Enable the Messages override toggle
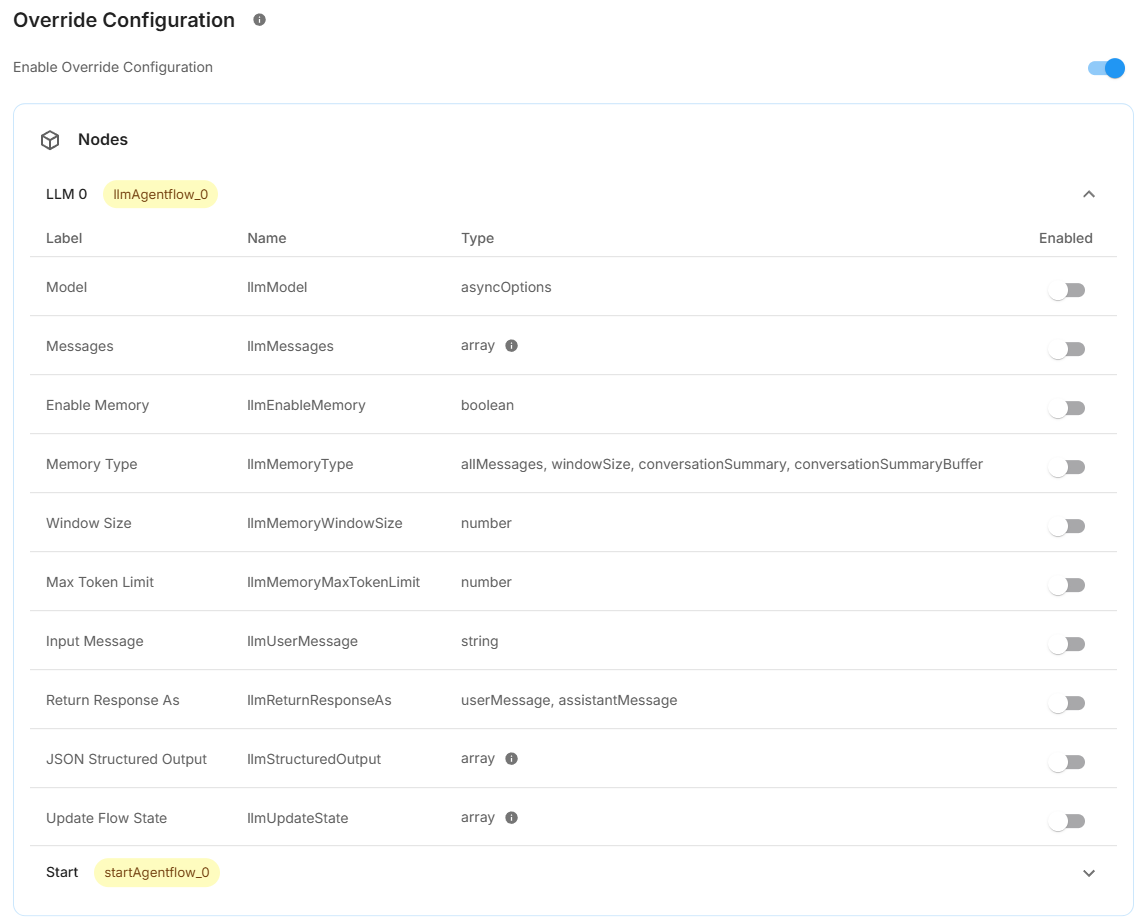1144x923 pixels. point(1066,349)
